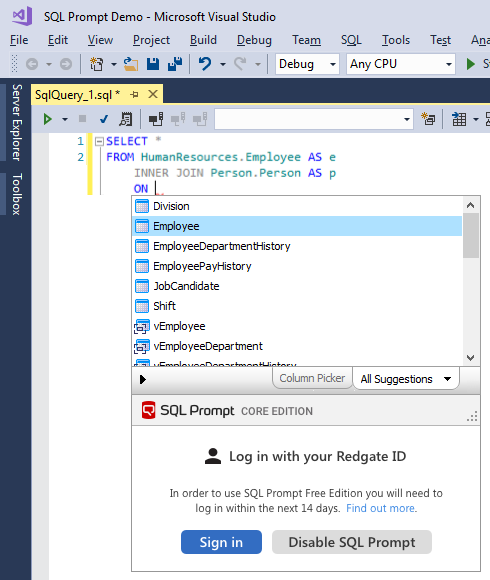490x580 pixels.
Task: Pin the SqlQuery_1.sql tab
Action: tap(134, 95)
